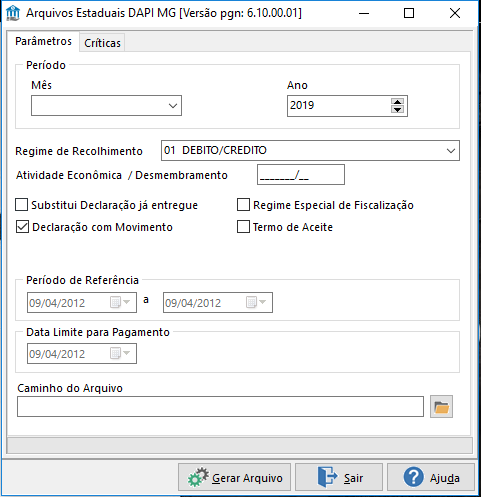The height and width of the screenshot is (497, 481).
Task: Open the second Período de Referência date calendar
Action: tap(256, 303)
